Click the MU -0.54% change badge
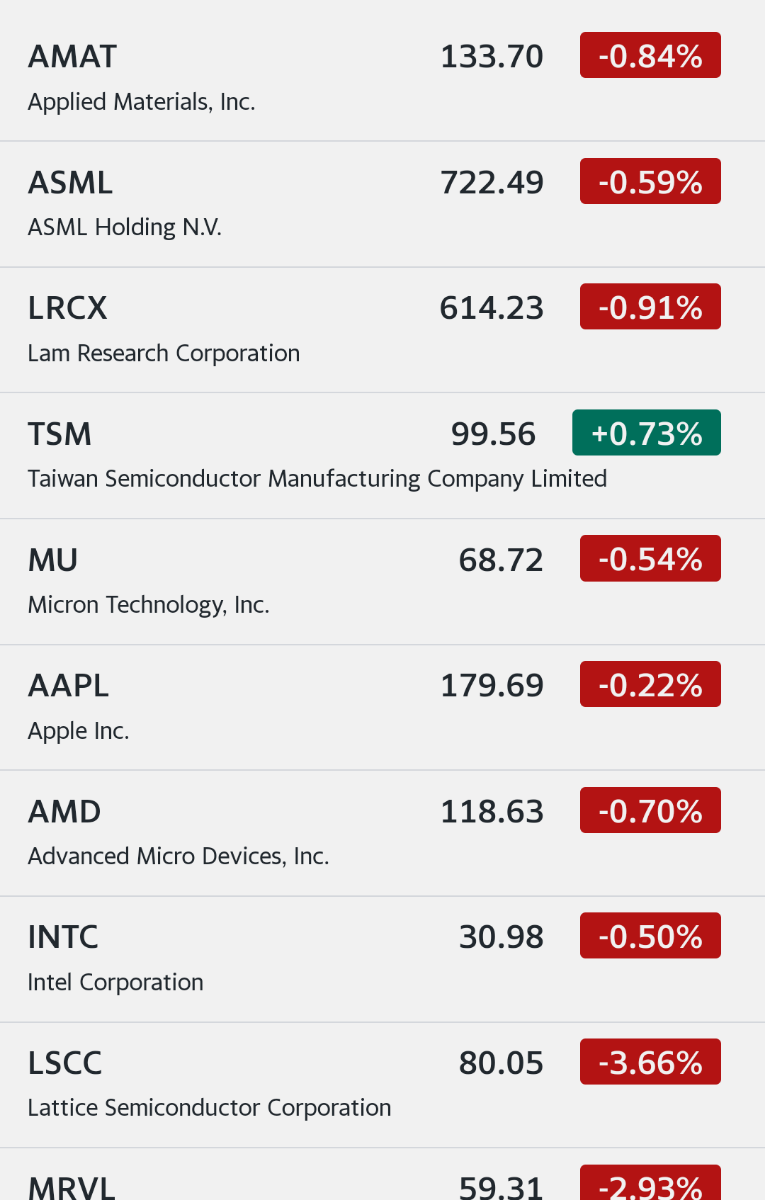 (x=650, y=559)
